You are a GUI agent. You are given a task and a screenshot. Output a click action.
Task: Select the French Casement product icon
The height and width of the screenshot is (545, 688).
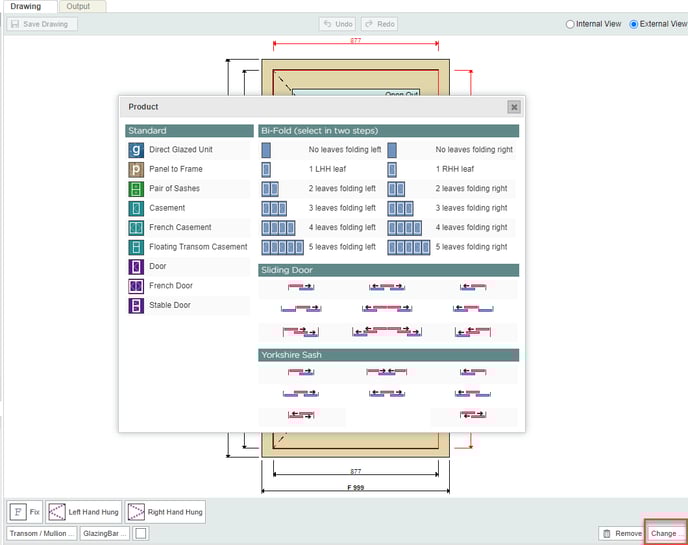pyautogui.click(x=136, y=227)
